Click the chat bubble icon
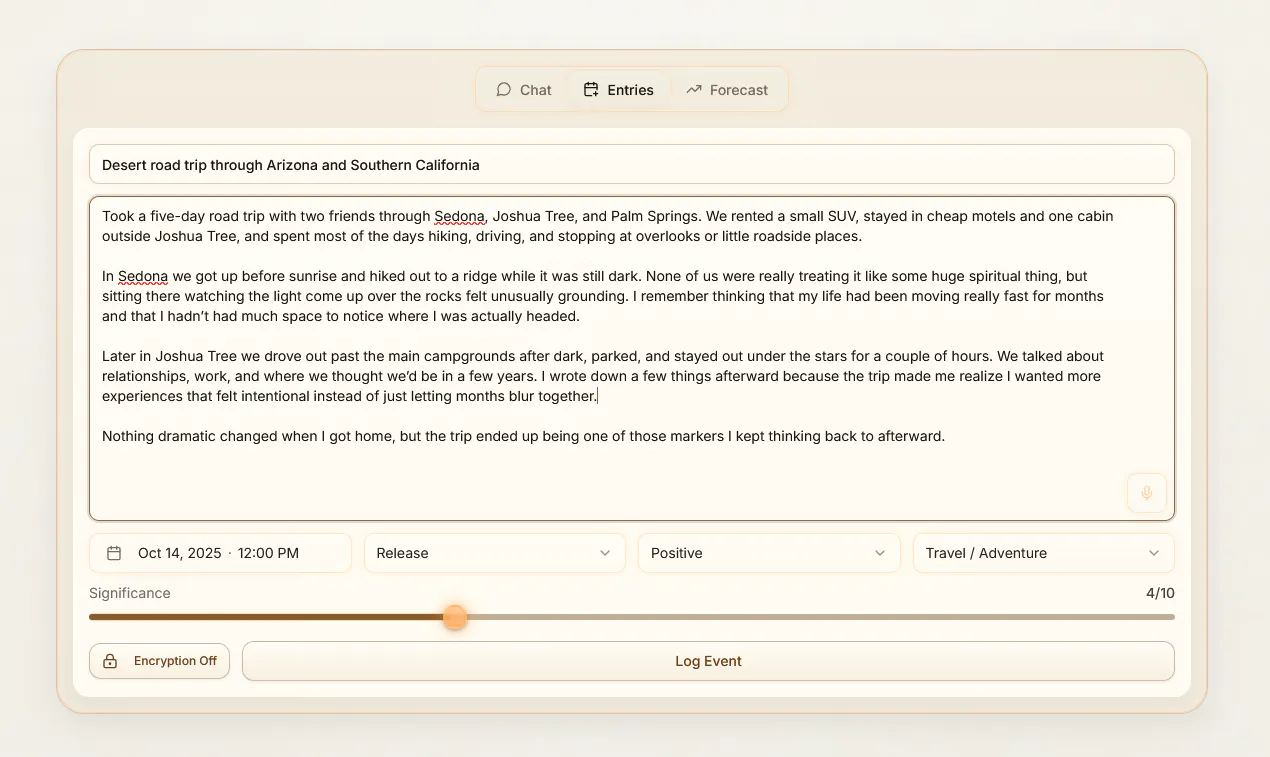The height and width of the screenshot is (757, 1270). 504,89
